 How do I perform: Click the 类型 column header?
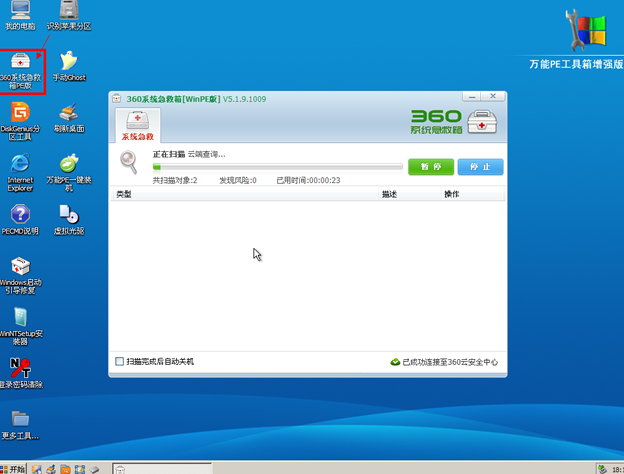click(x=245, y=194)
